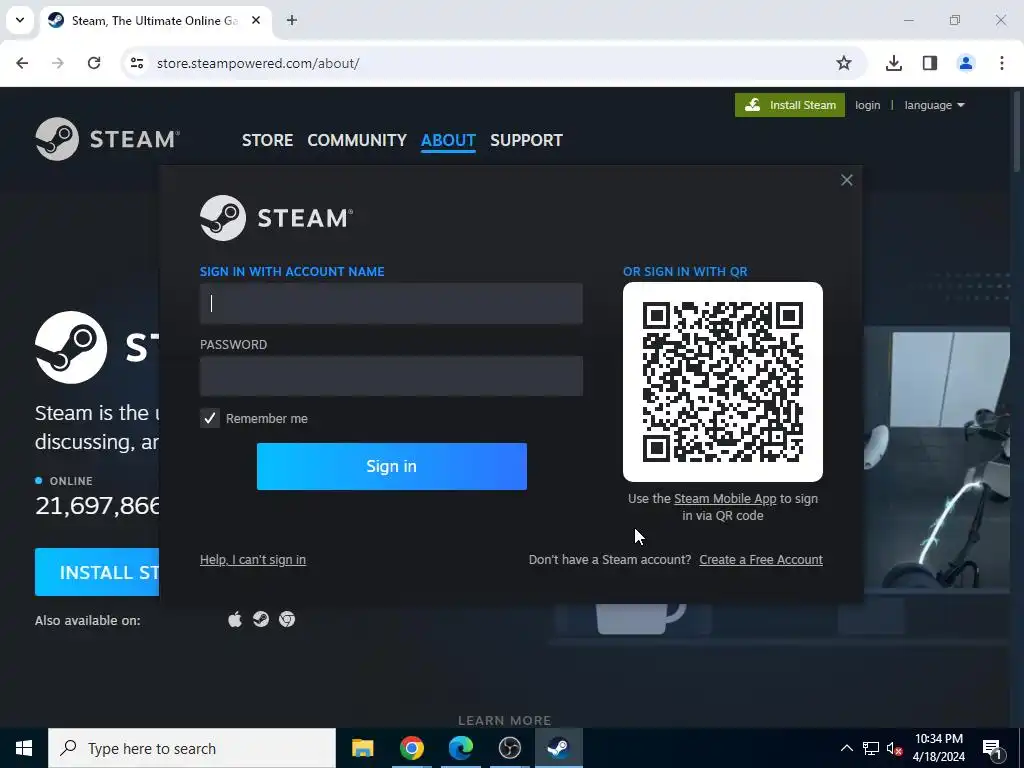Click the muted volume tray icon
The width and height of the screenshot is (1024, 768).
895,749
